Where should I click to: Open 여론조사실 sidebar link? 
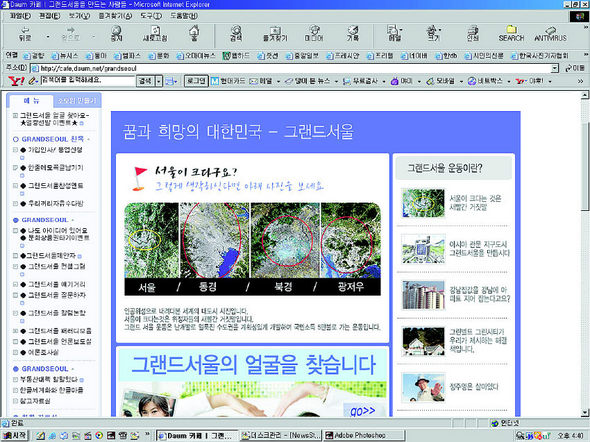(40, 352)
